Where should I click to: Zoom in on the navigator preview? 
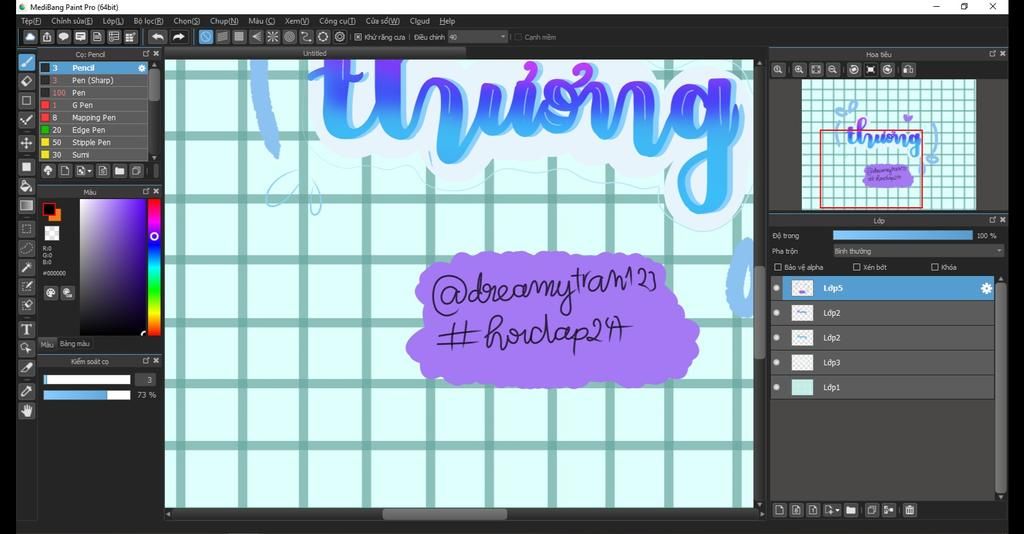coord(799,69)
